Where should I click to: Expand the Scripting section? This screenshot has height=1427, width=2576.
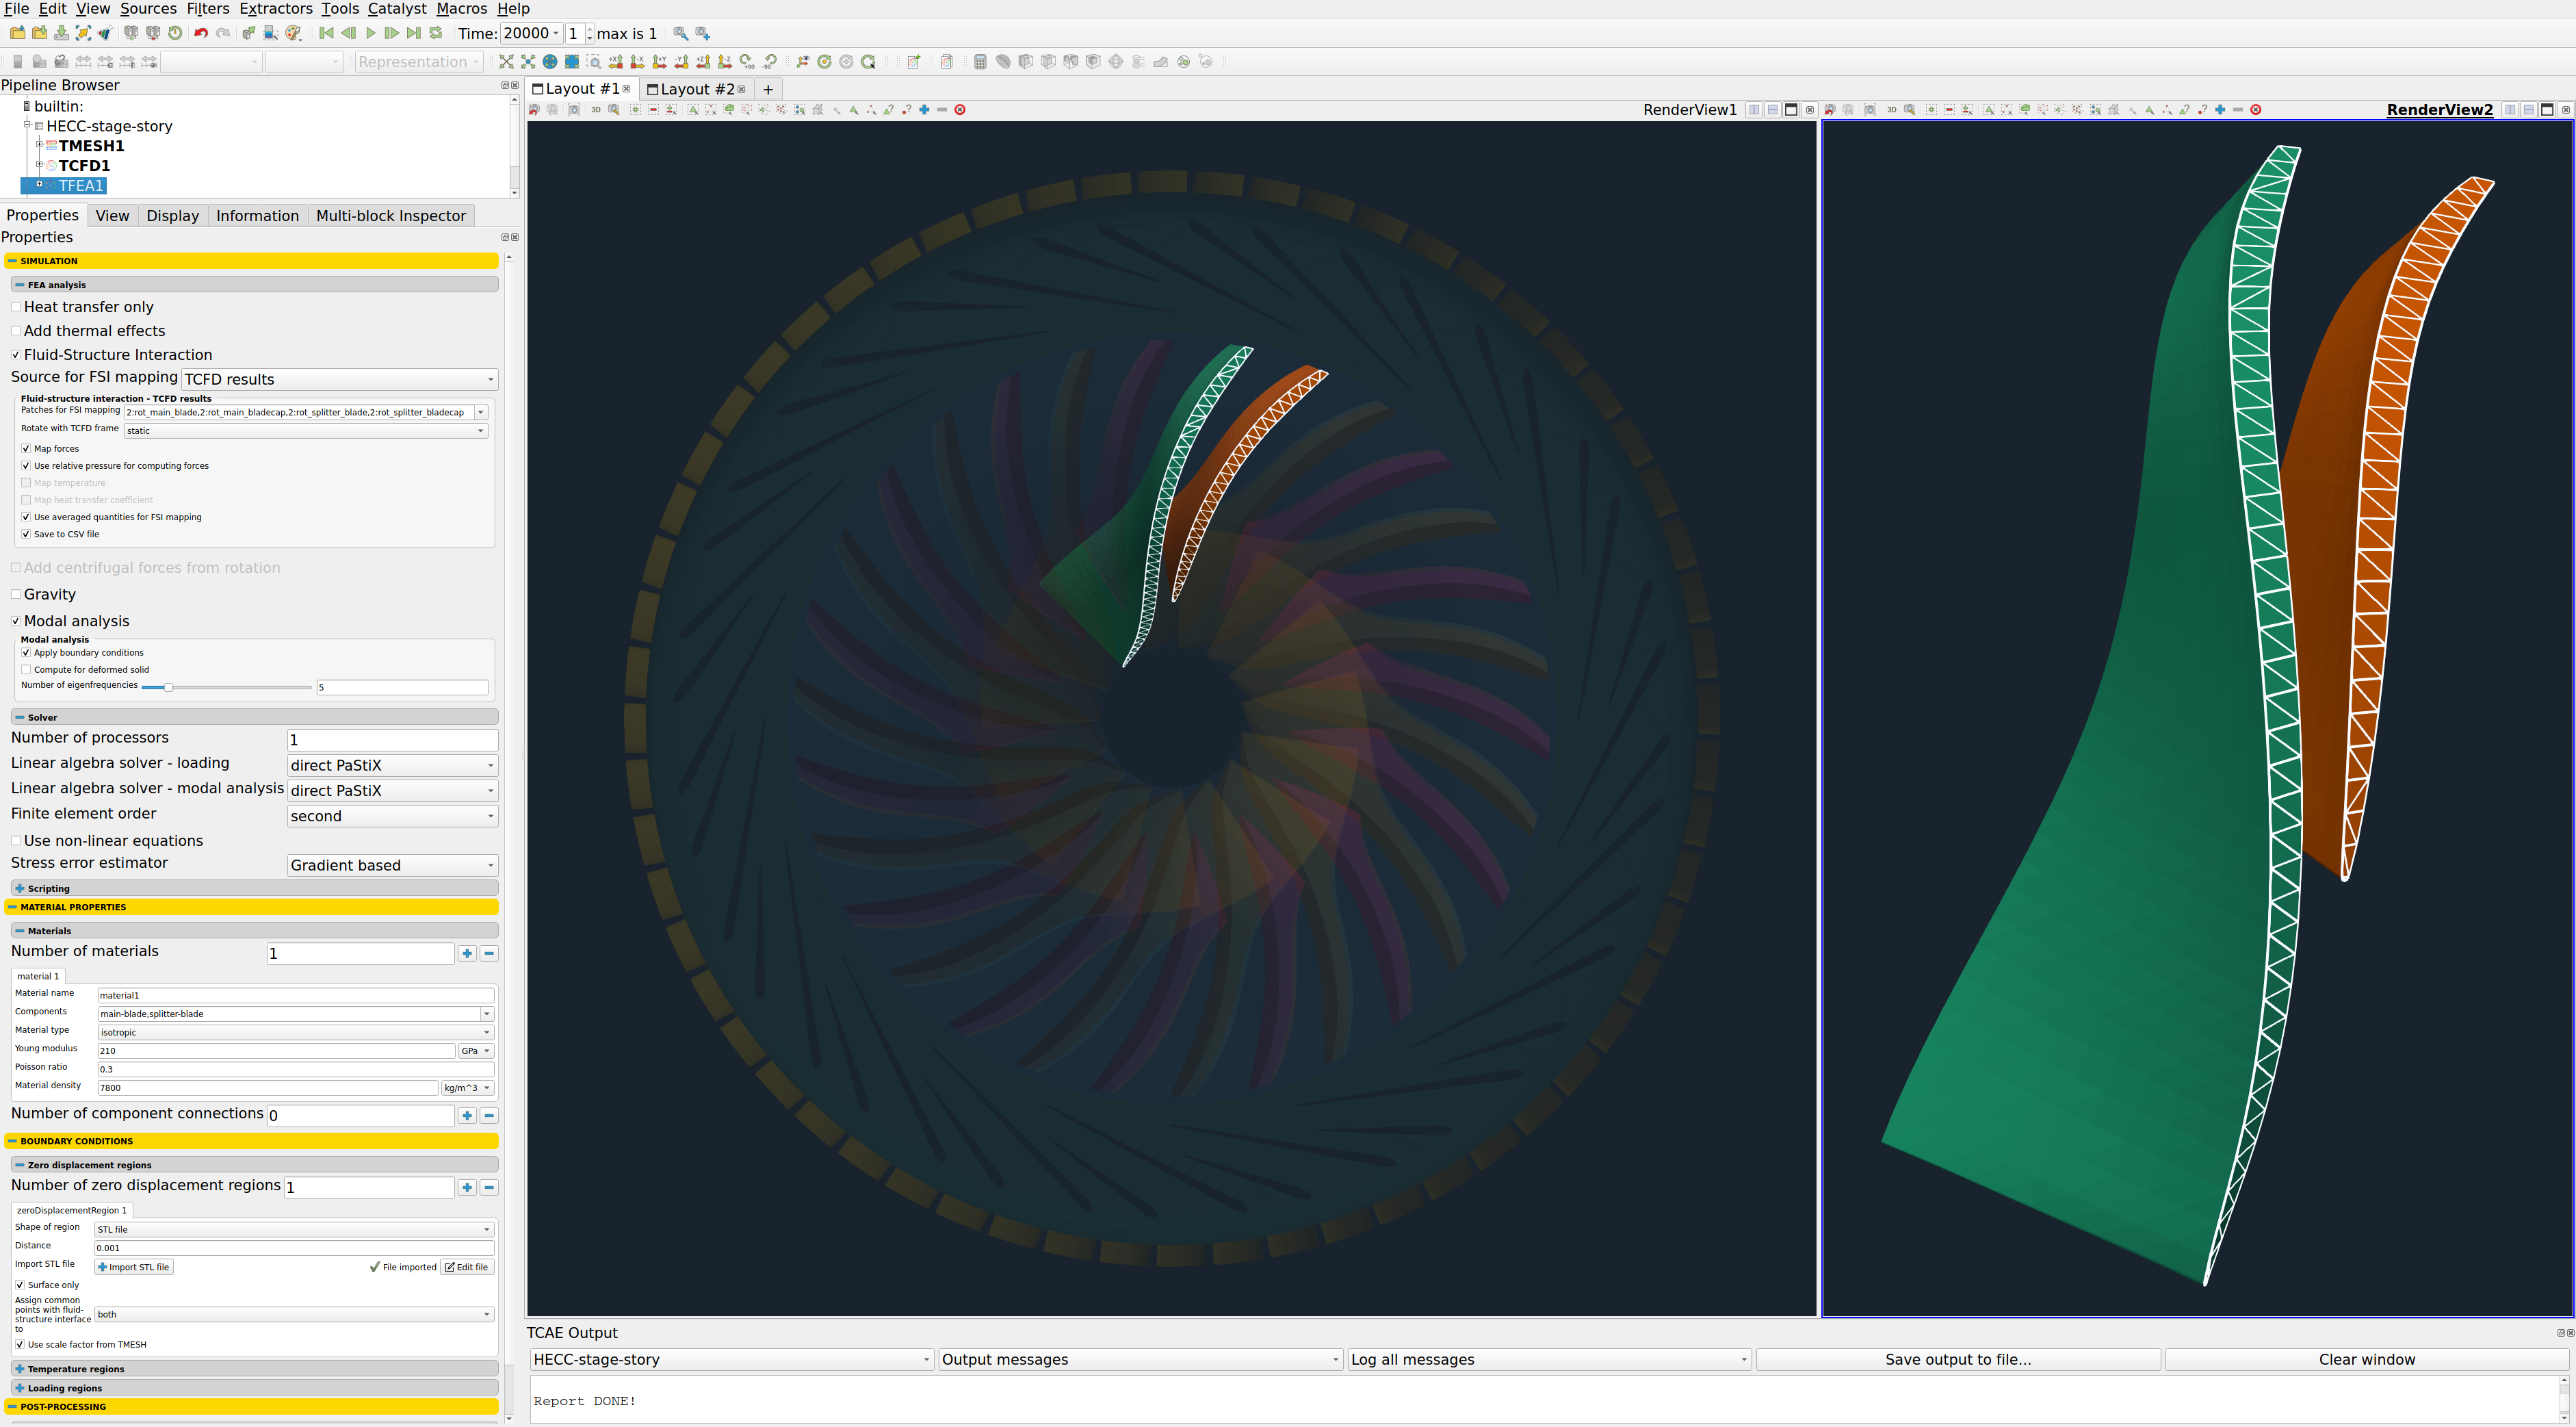(254, 889)
